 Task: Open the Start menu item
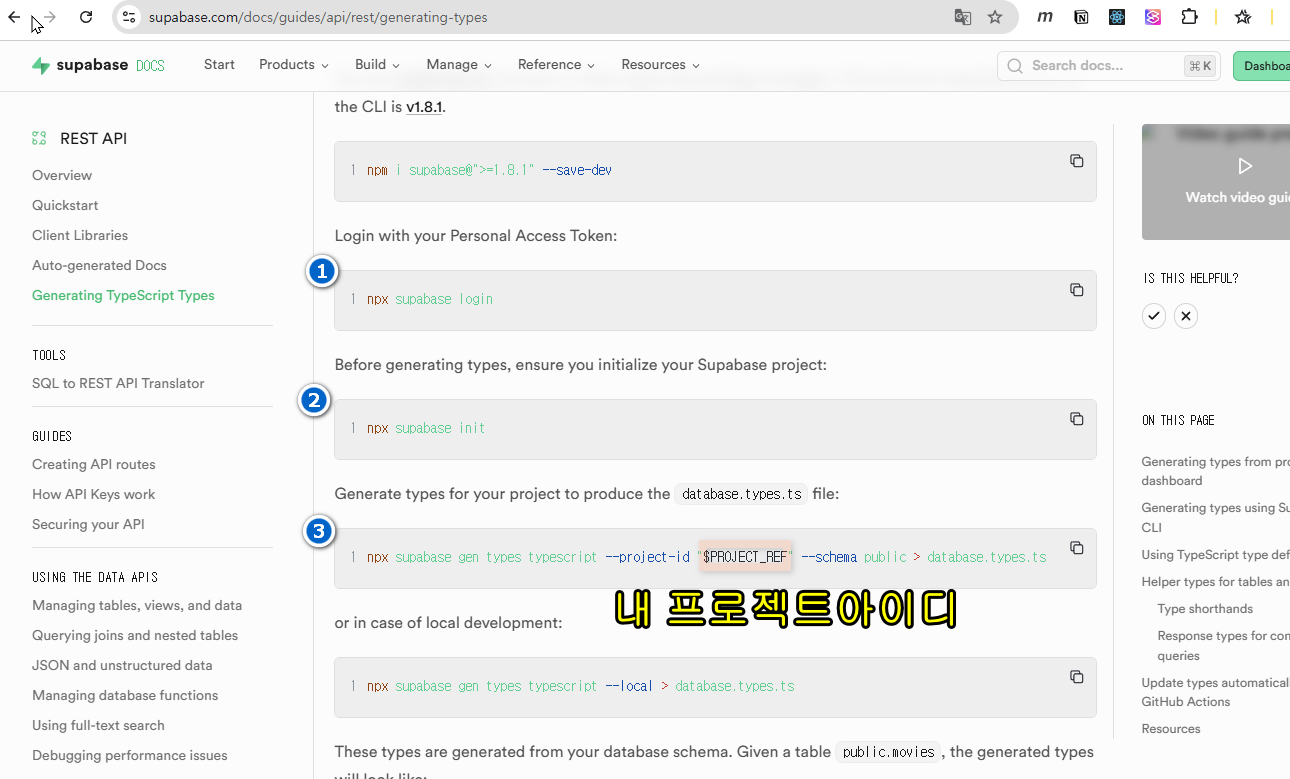[219, 65]
